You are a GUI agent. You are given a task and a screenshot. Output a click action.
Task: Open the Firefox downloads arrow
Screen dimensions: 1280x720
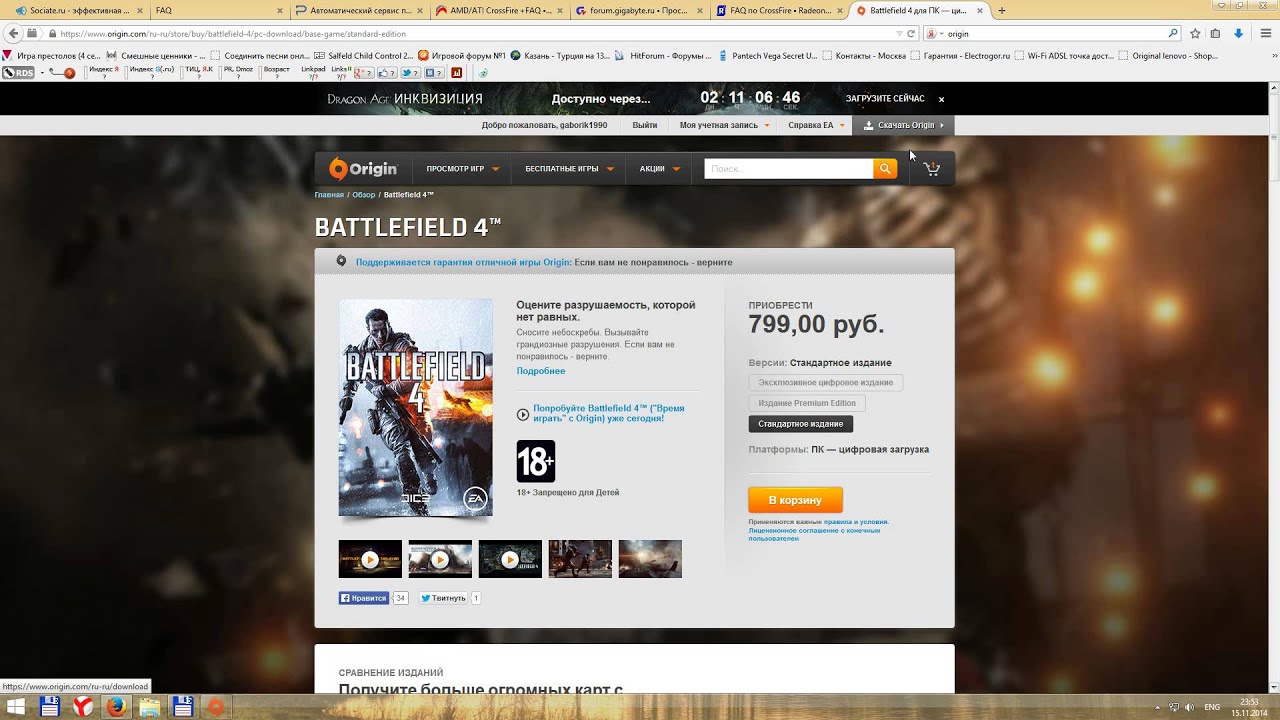[x=1238, y=33]
